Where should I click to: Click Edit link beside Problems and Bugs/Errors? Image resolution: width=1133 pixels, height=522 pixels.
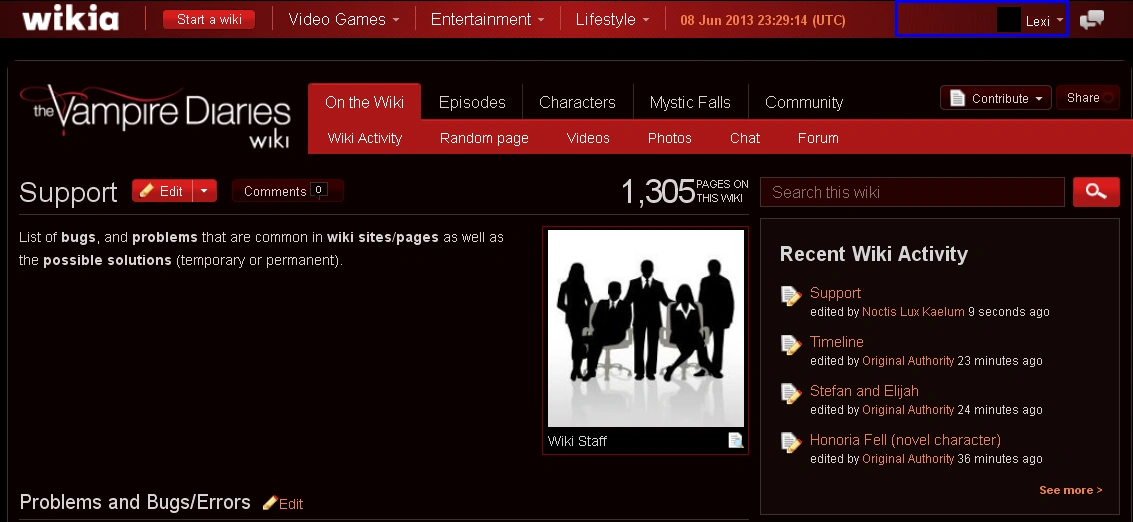coord(290,504)
